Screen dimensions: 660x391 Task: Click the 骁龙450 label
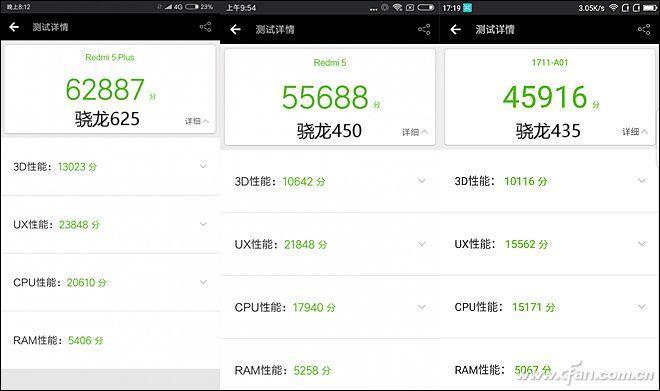(329, 131)
